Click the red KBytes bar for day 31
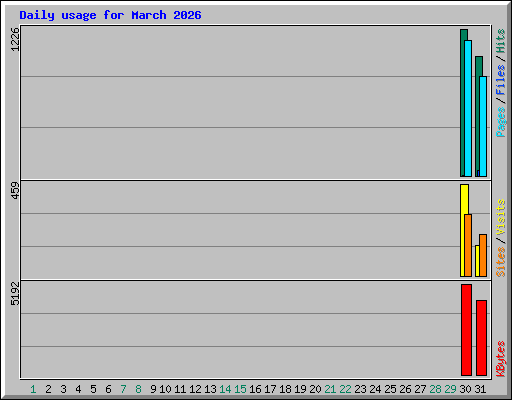This screenshot has width=512, height=400. point(481,338)
